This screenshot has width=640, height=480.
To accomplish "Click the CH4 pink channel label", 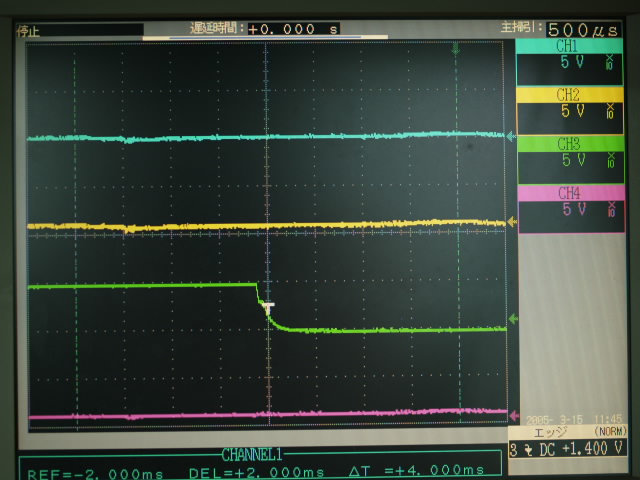I will (x=567, y=192).
